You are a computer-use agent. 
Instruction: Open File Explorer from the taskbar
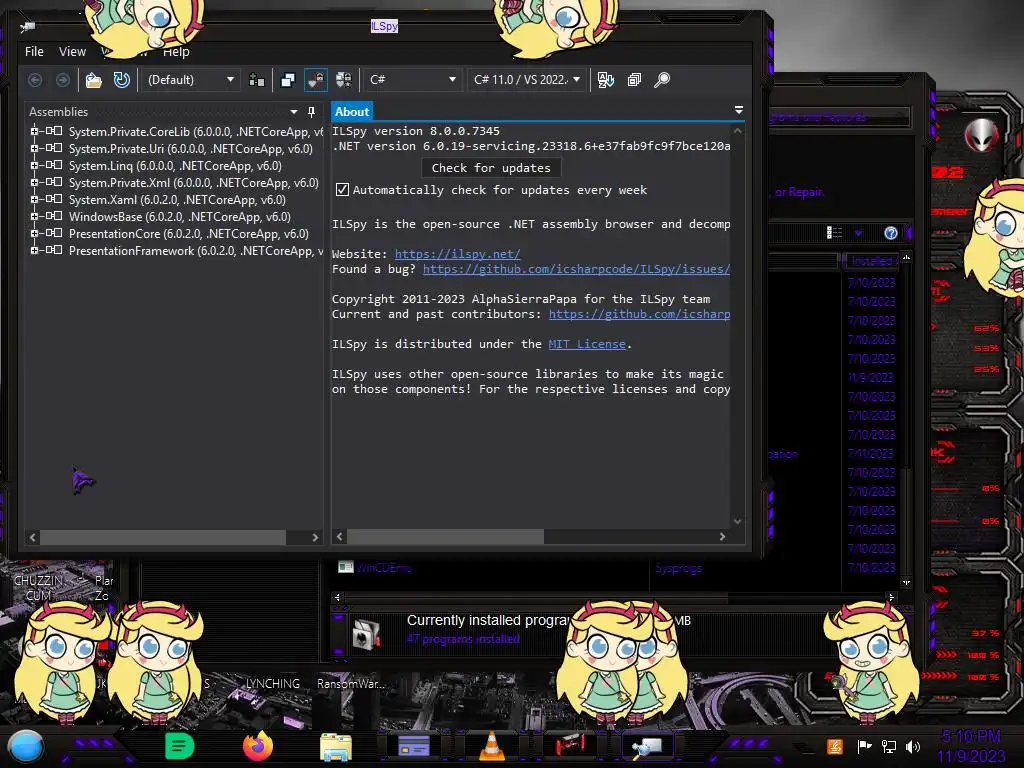coord(336,747)
